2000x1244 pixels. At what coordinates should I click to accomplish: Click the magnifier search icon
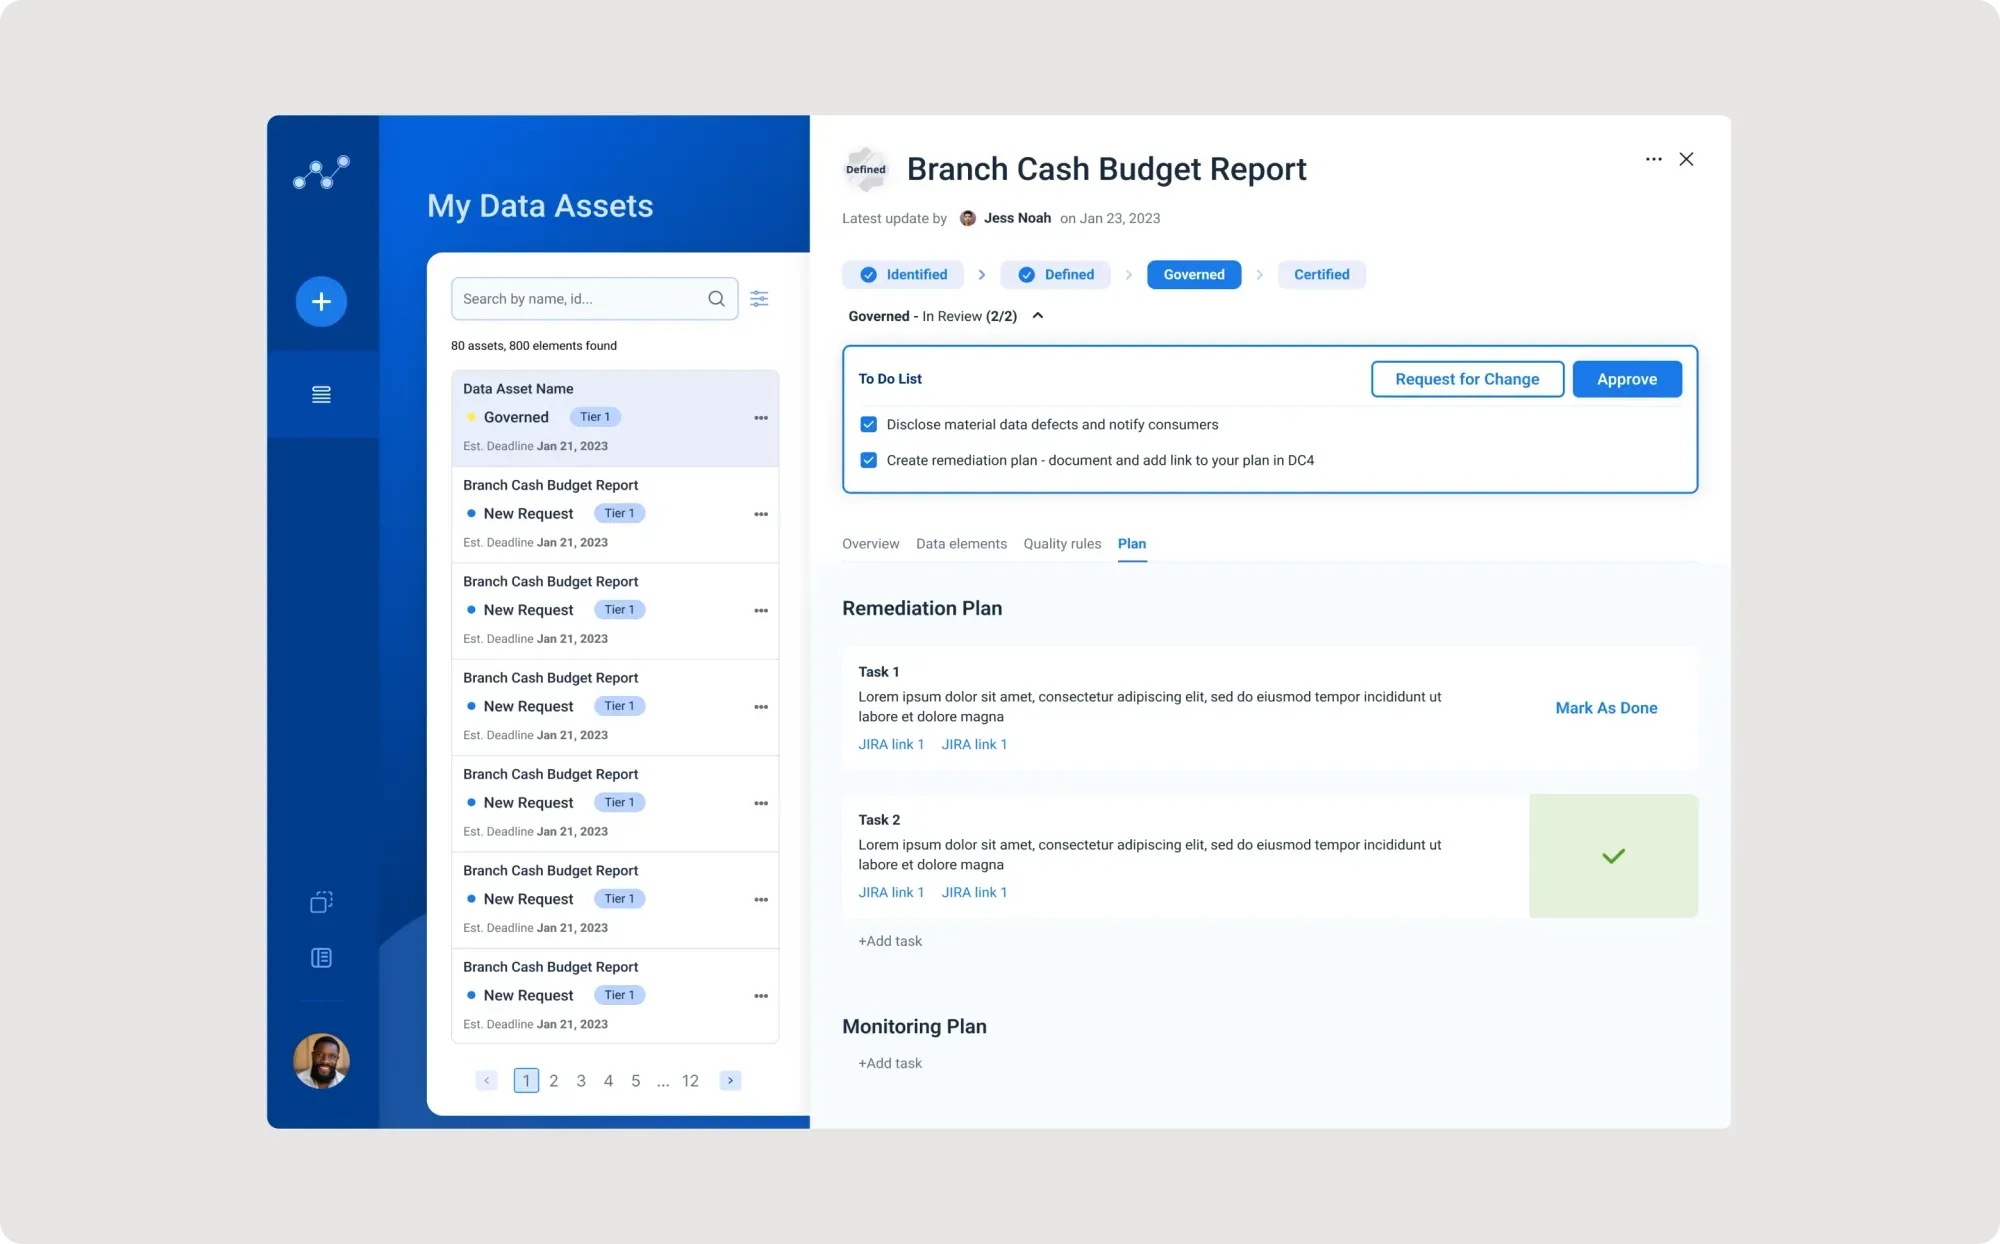716,299
